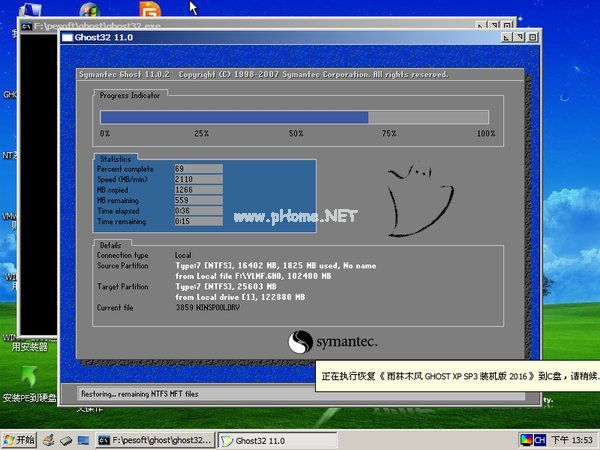Click the system clock showing 13:53
Viewport: 600px width, 450px height.
tap(572, 440)
